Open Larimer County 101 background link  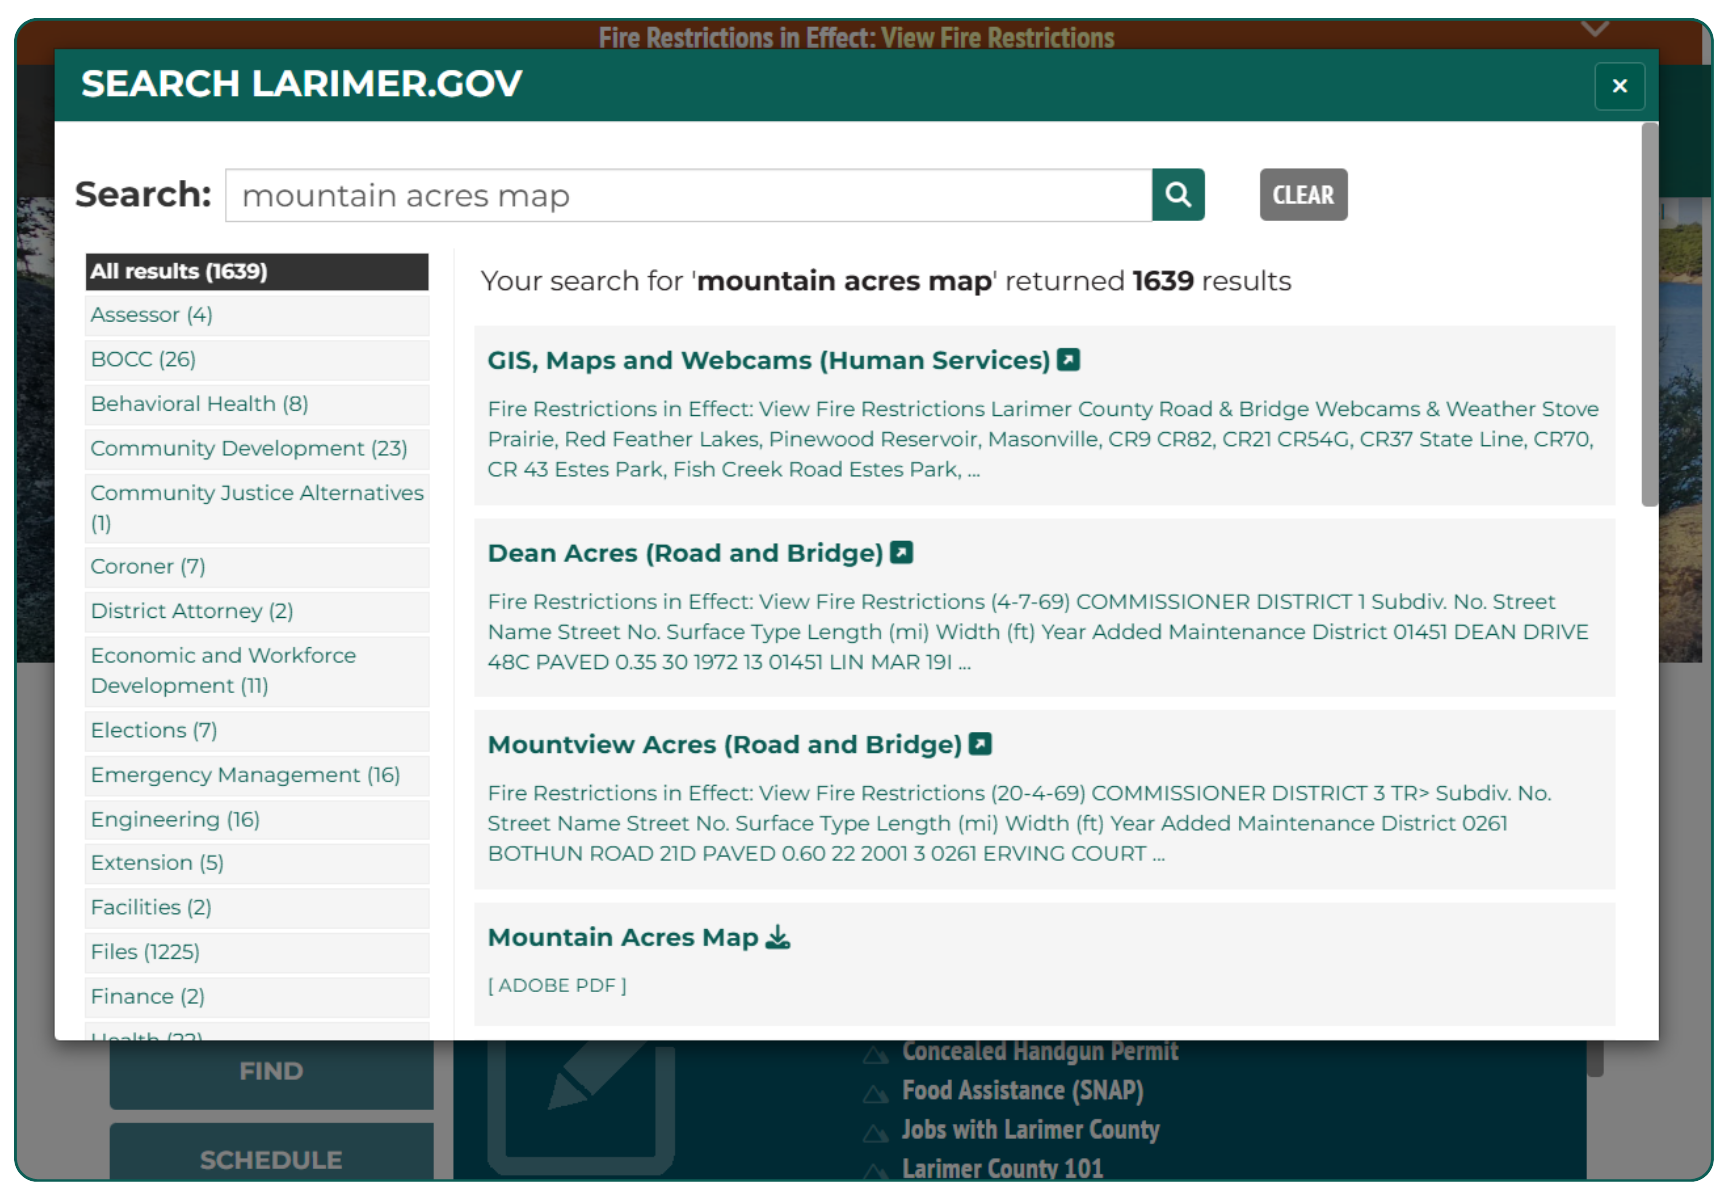click(x=1002, y=1168)
